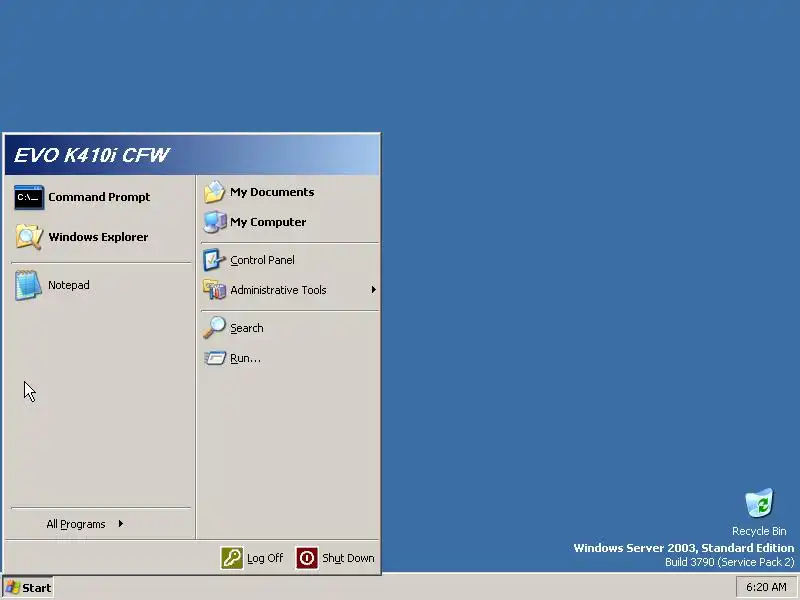Select the Recycle Bin desktop icon
Image resolution: width=800 pixels, height=600 pixels.
tap(759, 503)
